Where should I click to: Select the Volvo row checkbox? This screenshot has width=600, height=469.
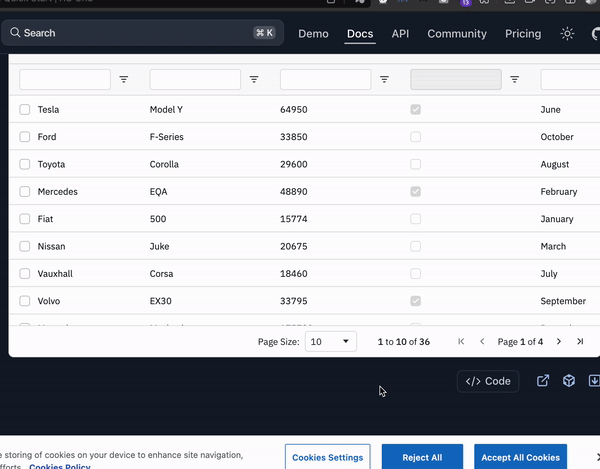tap(24, 301)
